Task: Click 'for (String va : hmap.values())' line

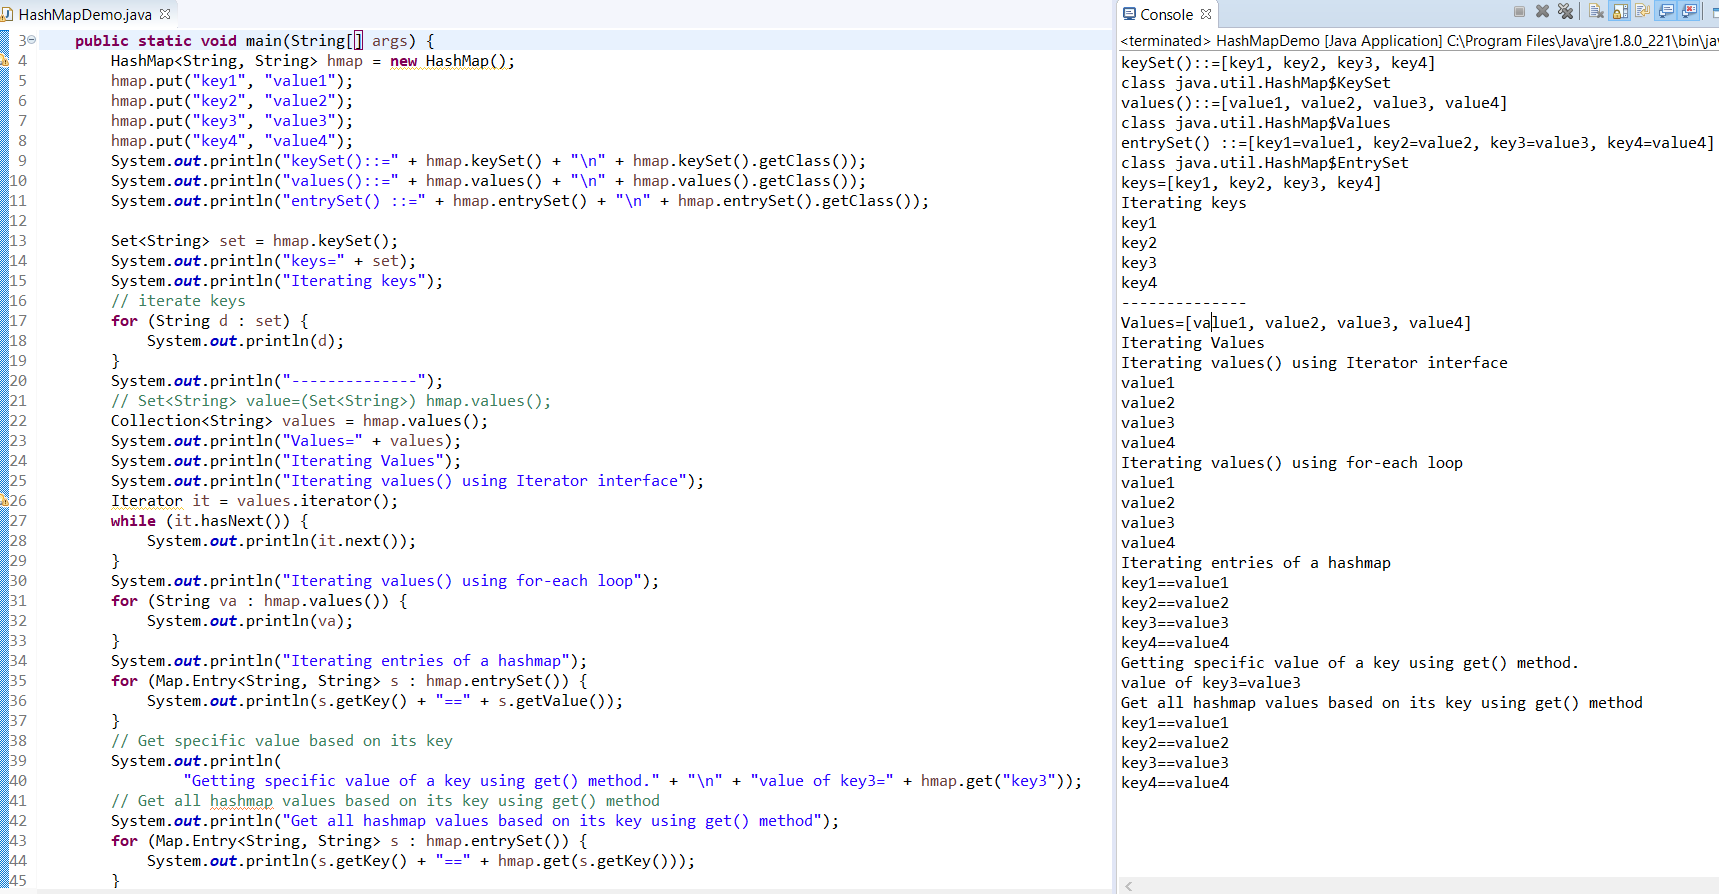Action: [x=259, y=600]
